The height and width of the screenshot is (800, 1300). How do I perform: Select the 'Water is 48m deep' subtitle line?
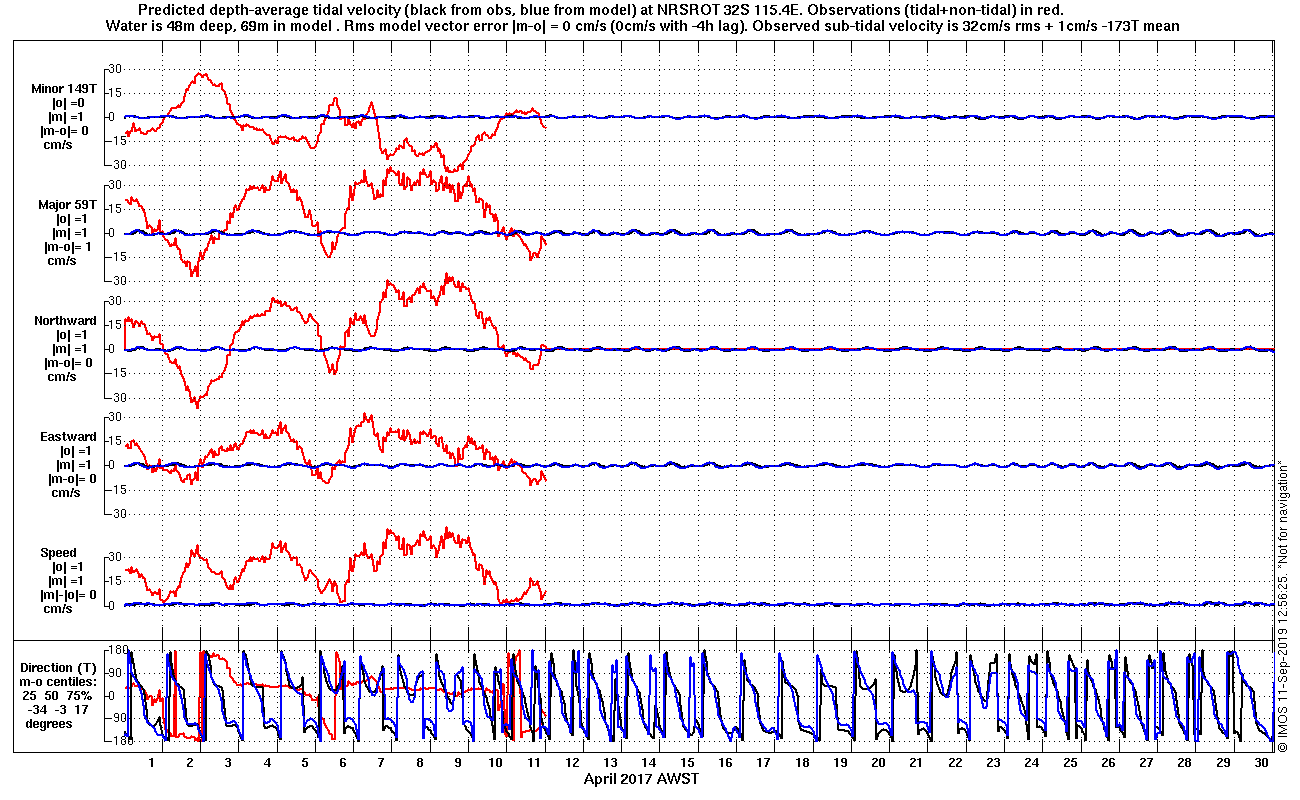[x=643, y=26]
